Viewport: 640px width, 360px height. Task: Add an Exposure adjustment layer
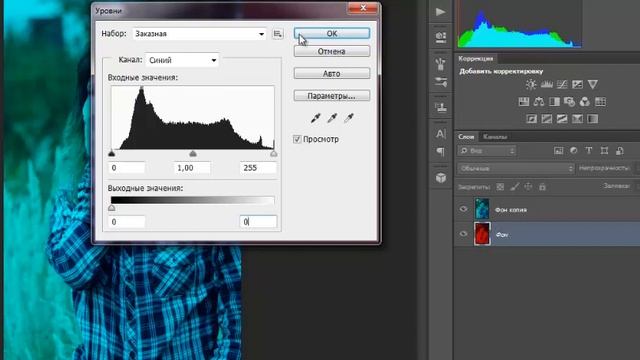click(x=578, y=84)
